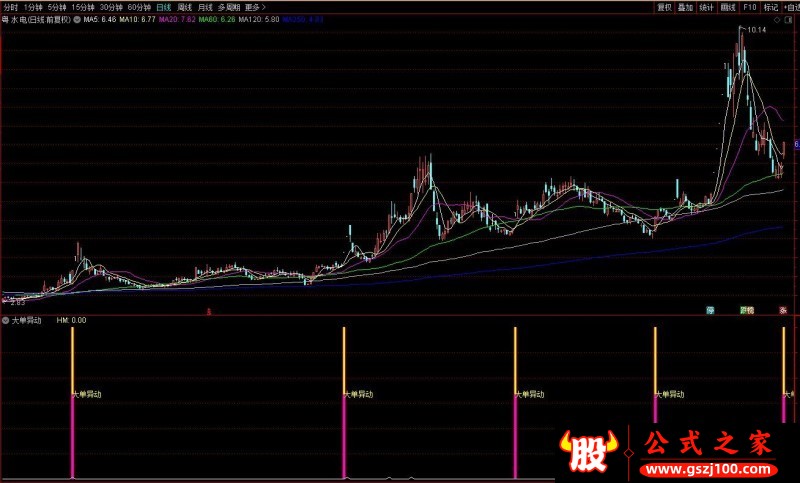Click the MA120: 5.80 label

pos(259,20)
